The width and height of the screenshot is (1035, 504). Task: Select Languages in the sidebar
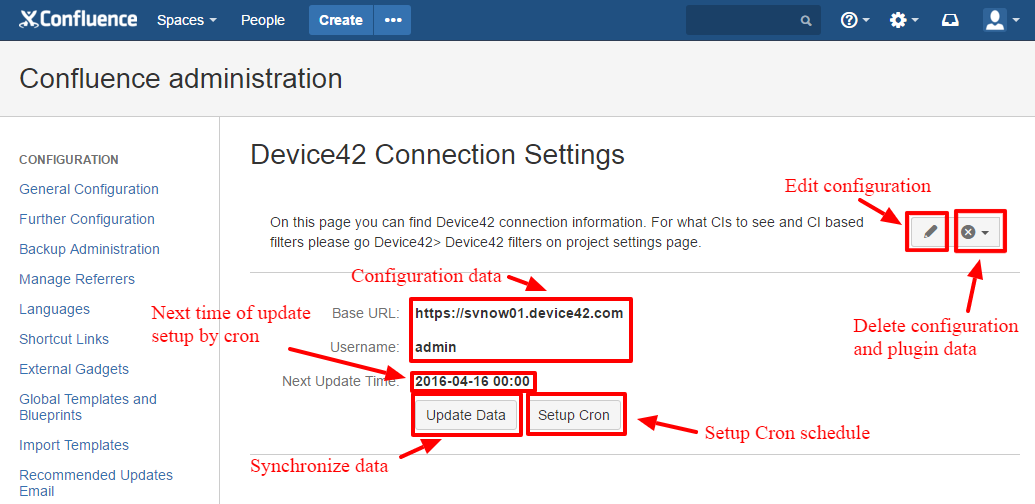click(54, 309)
